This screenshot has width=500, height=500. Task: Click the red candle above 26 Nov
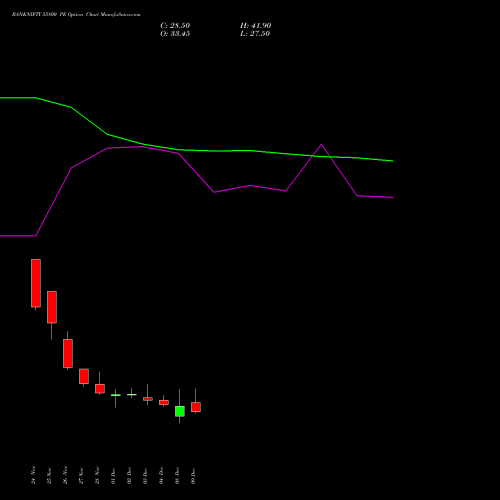point(68,353)
